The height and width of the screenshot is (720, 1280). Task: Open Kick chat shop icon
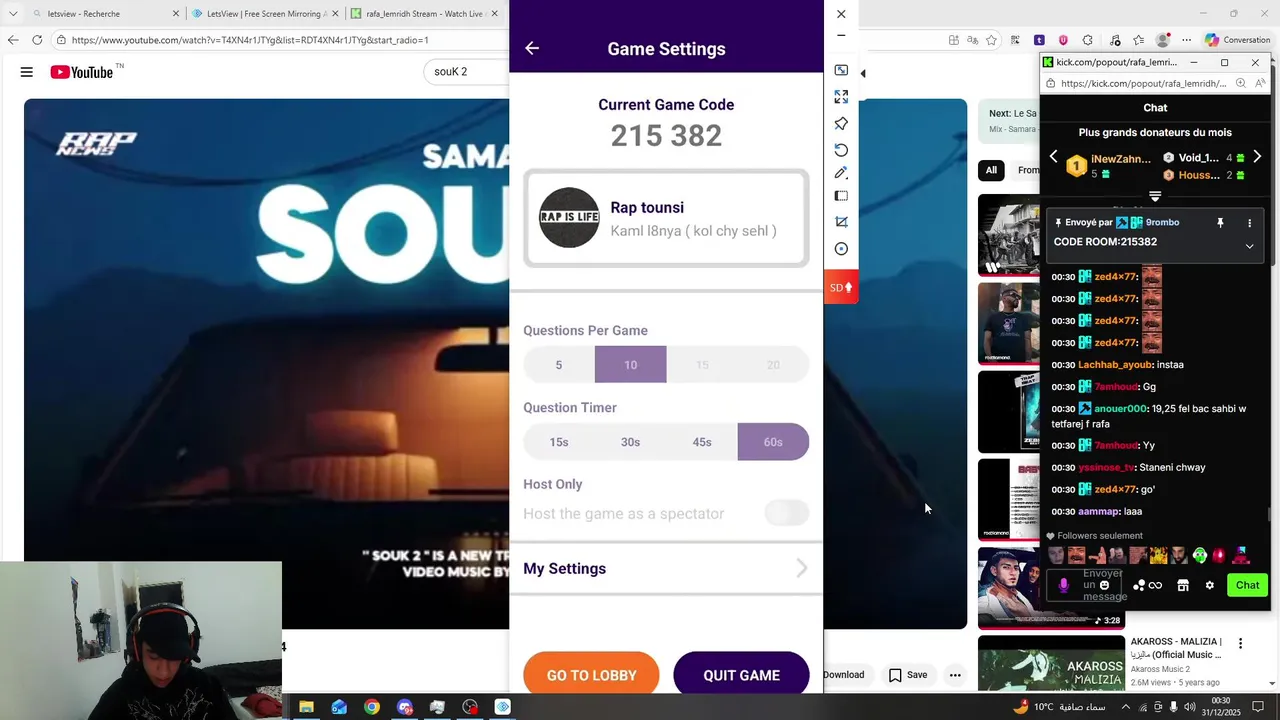[x=1183, y=585]
